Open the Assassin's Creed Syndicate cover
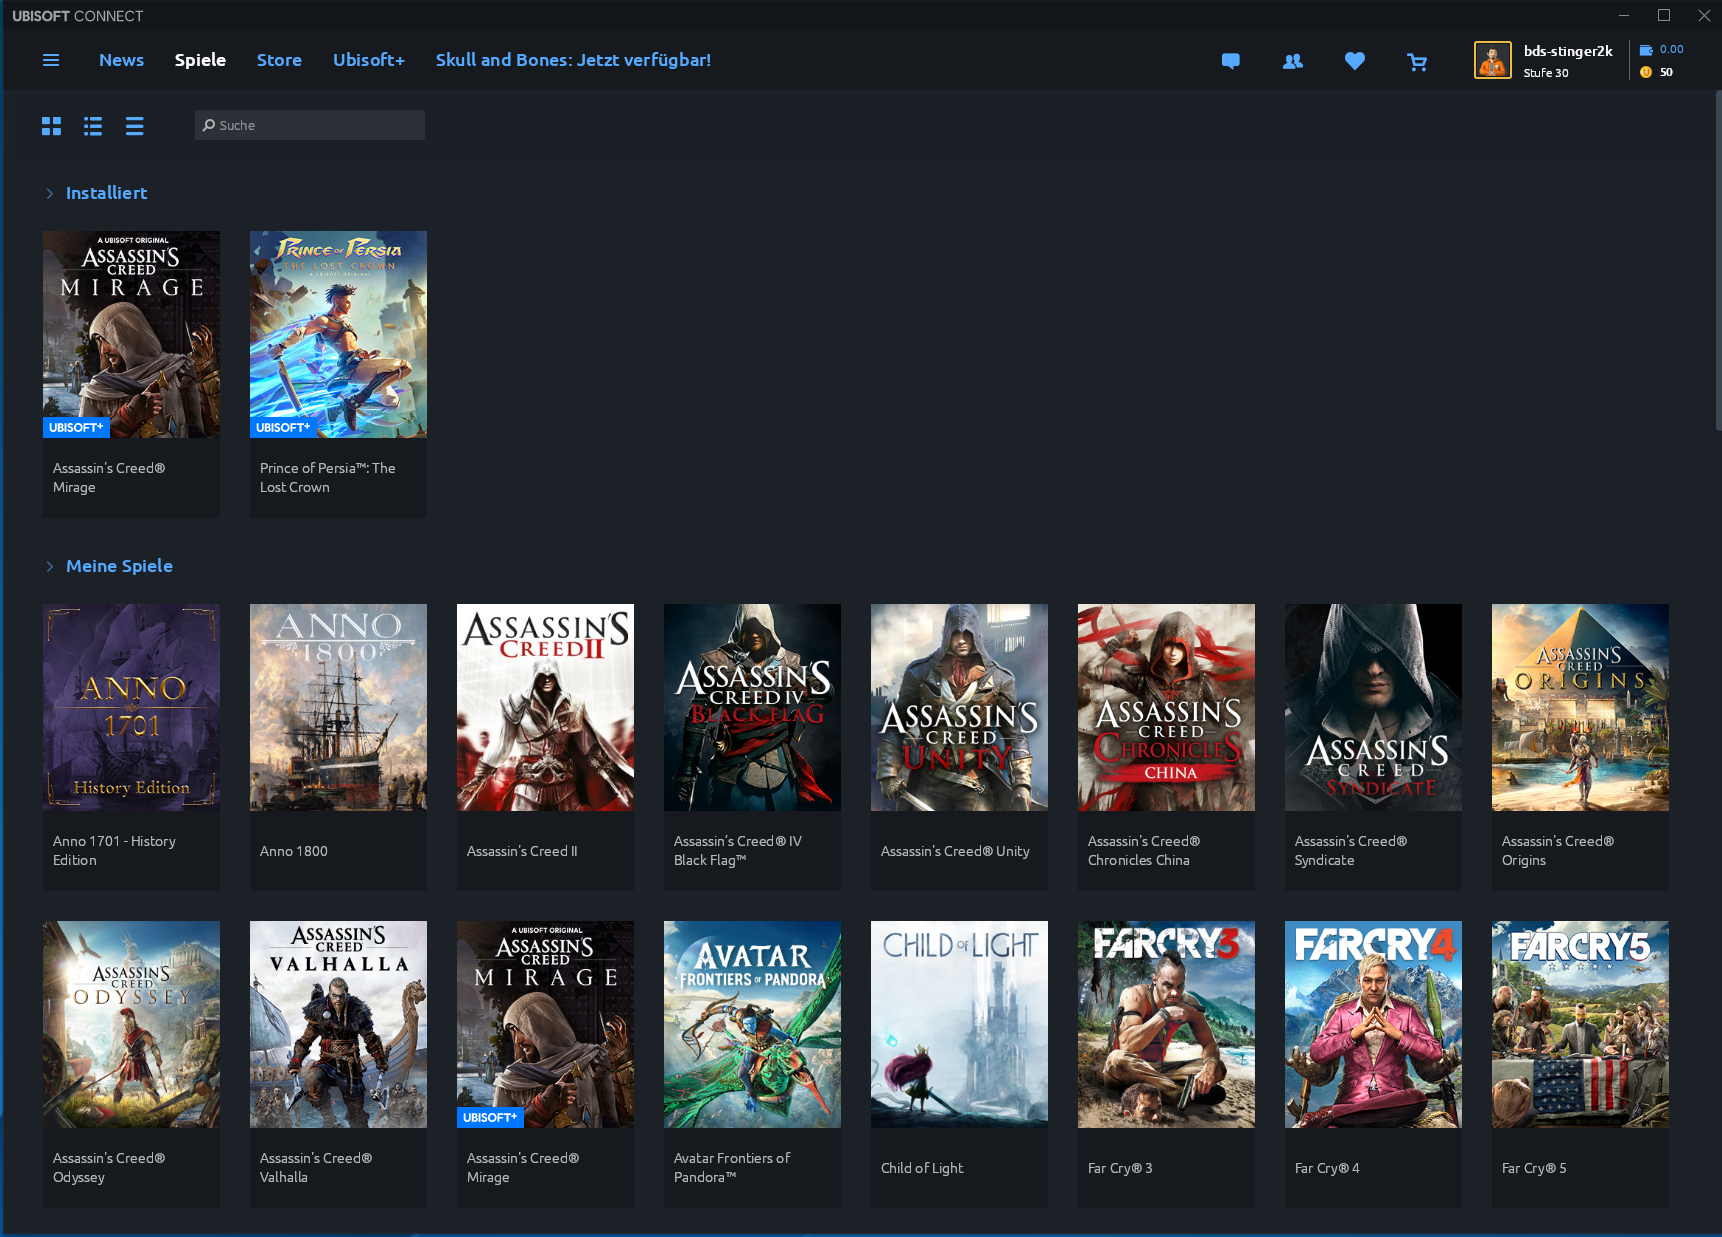 pyautogui.click(x=1373, y=707)
